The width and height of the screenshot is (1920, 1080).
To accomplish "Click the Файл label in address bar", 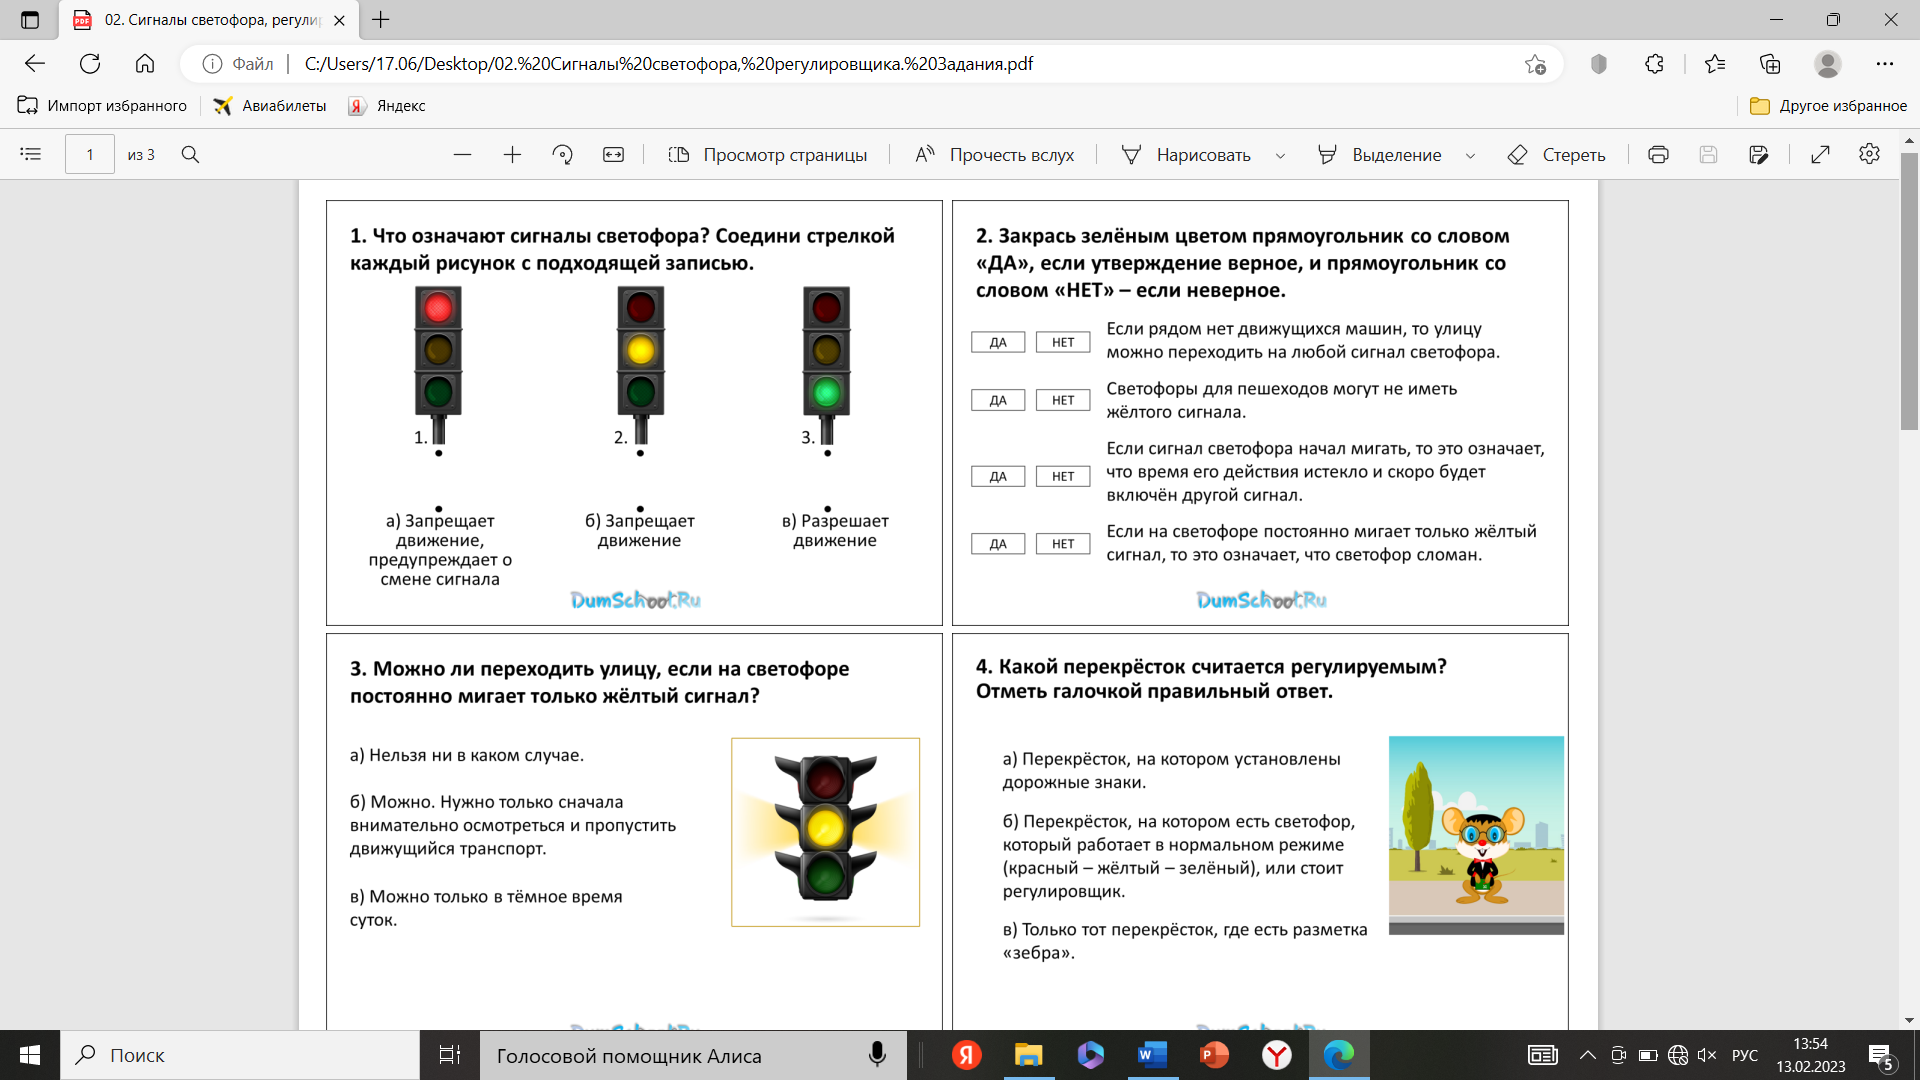I will coord(253,64).
